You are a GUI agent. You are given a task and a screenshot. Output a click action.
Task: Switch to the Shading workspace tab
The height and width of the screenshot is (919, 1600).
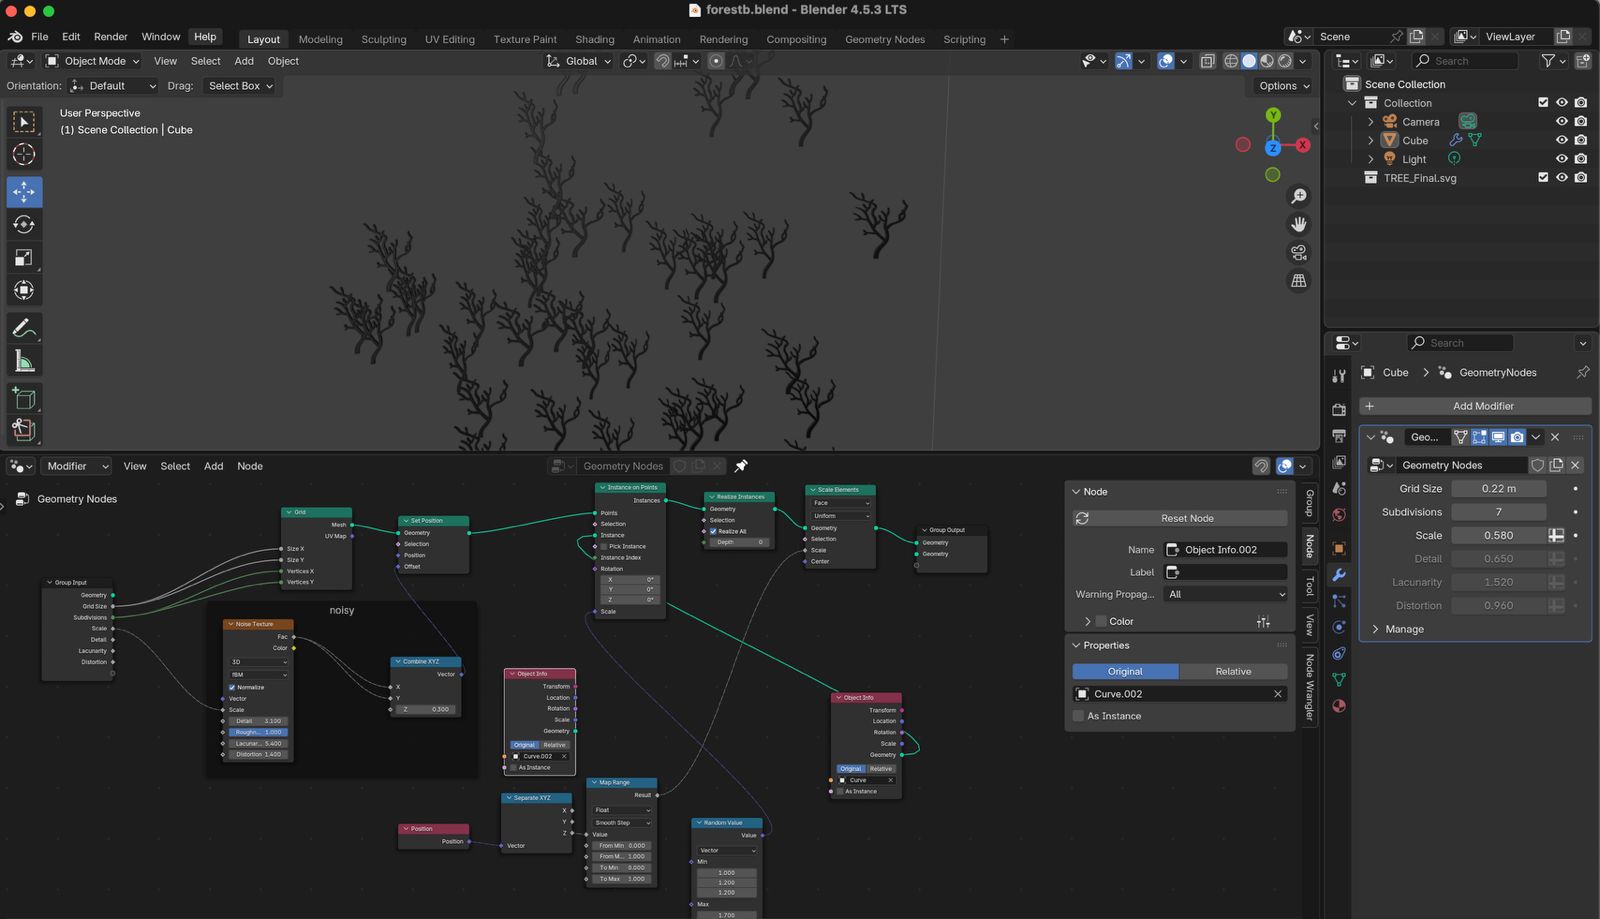(594, 39)
